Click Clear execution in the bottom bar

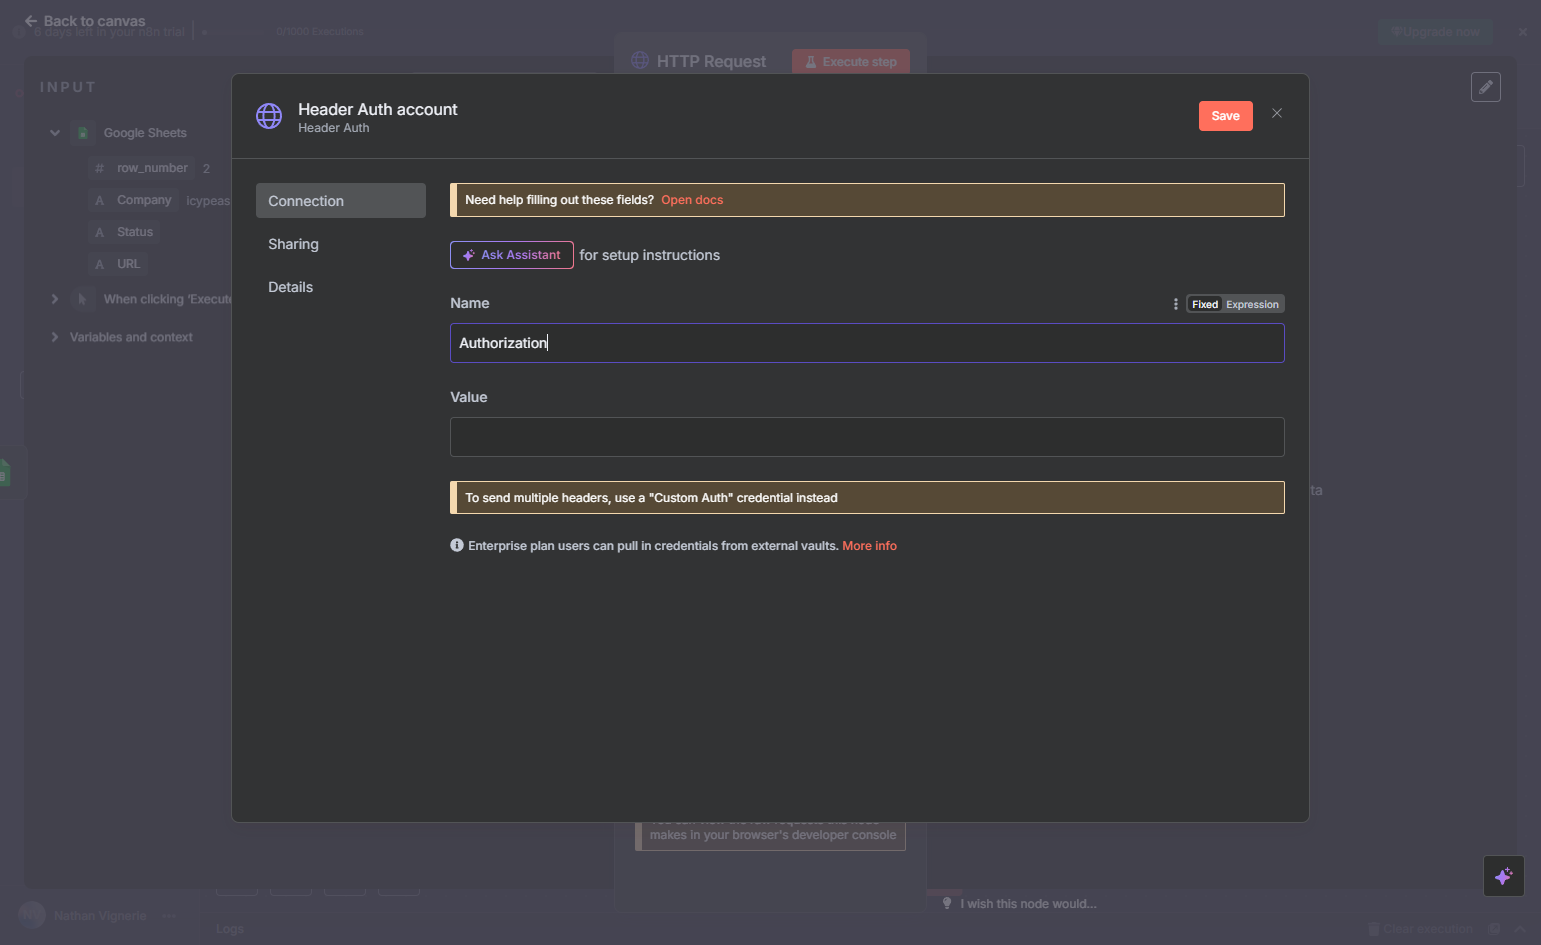[x=1421, y=929]
